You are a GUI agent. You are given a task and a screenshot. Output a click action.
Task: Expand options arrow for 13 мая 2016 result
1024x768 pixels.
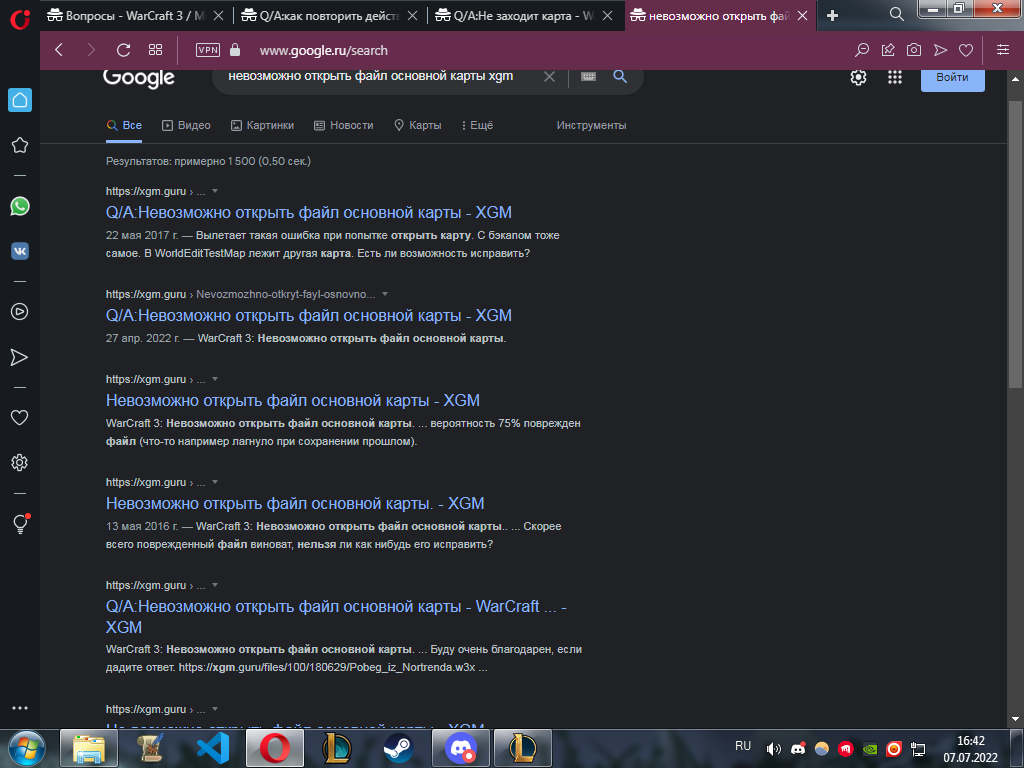(215, 483)
